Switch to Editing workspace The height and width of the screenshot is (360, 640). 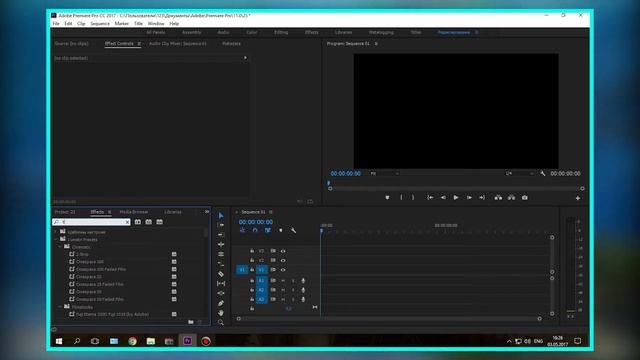tap(281, 33)
